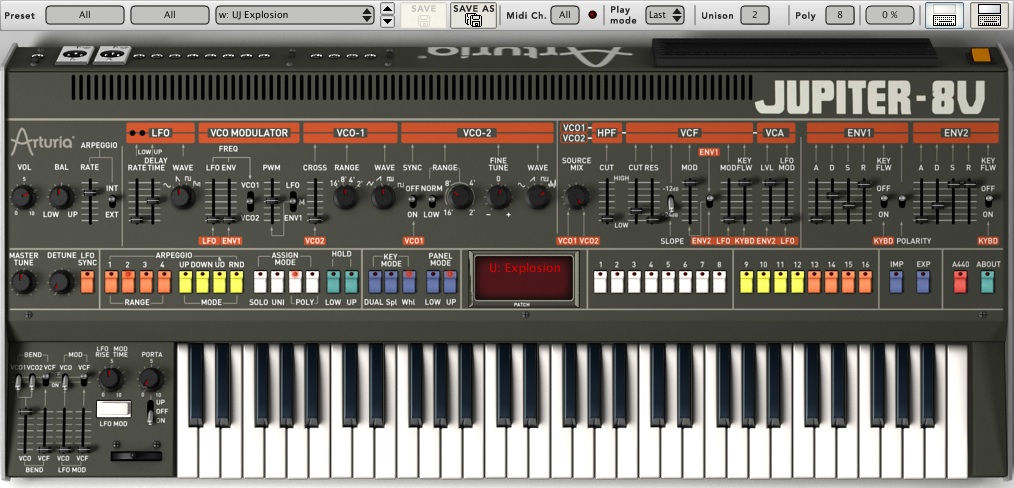The height and width of the screenshot is (488, 1014).
Task: Select patch button 8
Action: (719, 282)
